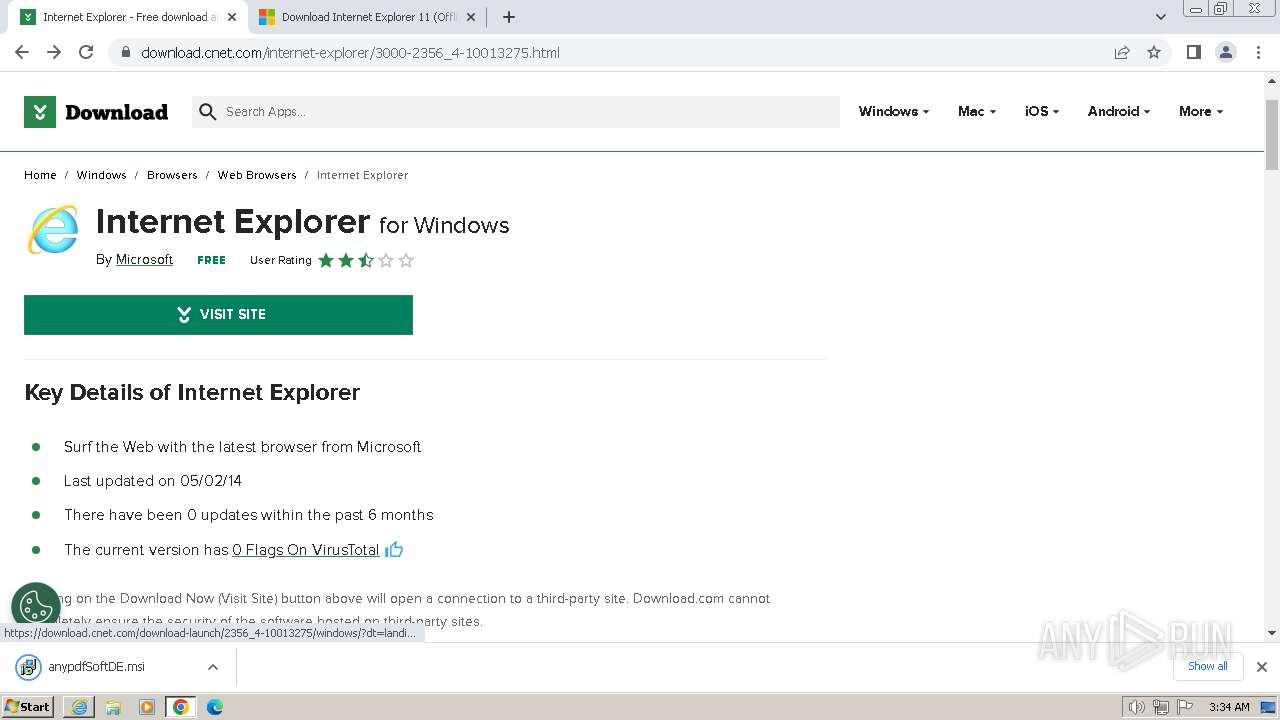Click the taskbar clock 3:34 AM
Viewport: 1280px width, 720px height.
(1229, 707)
